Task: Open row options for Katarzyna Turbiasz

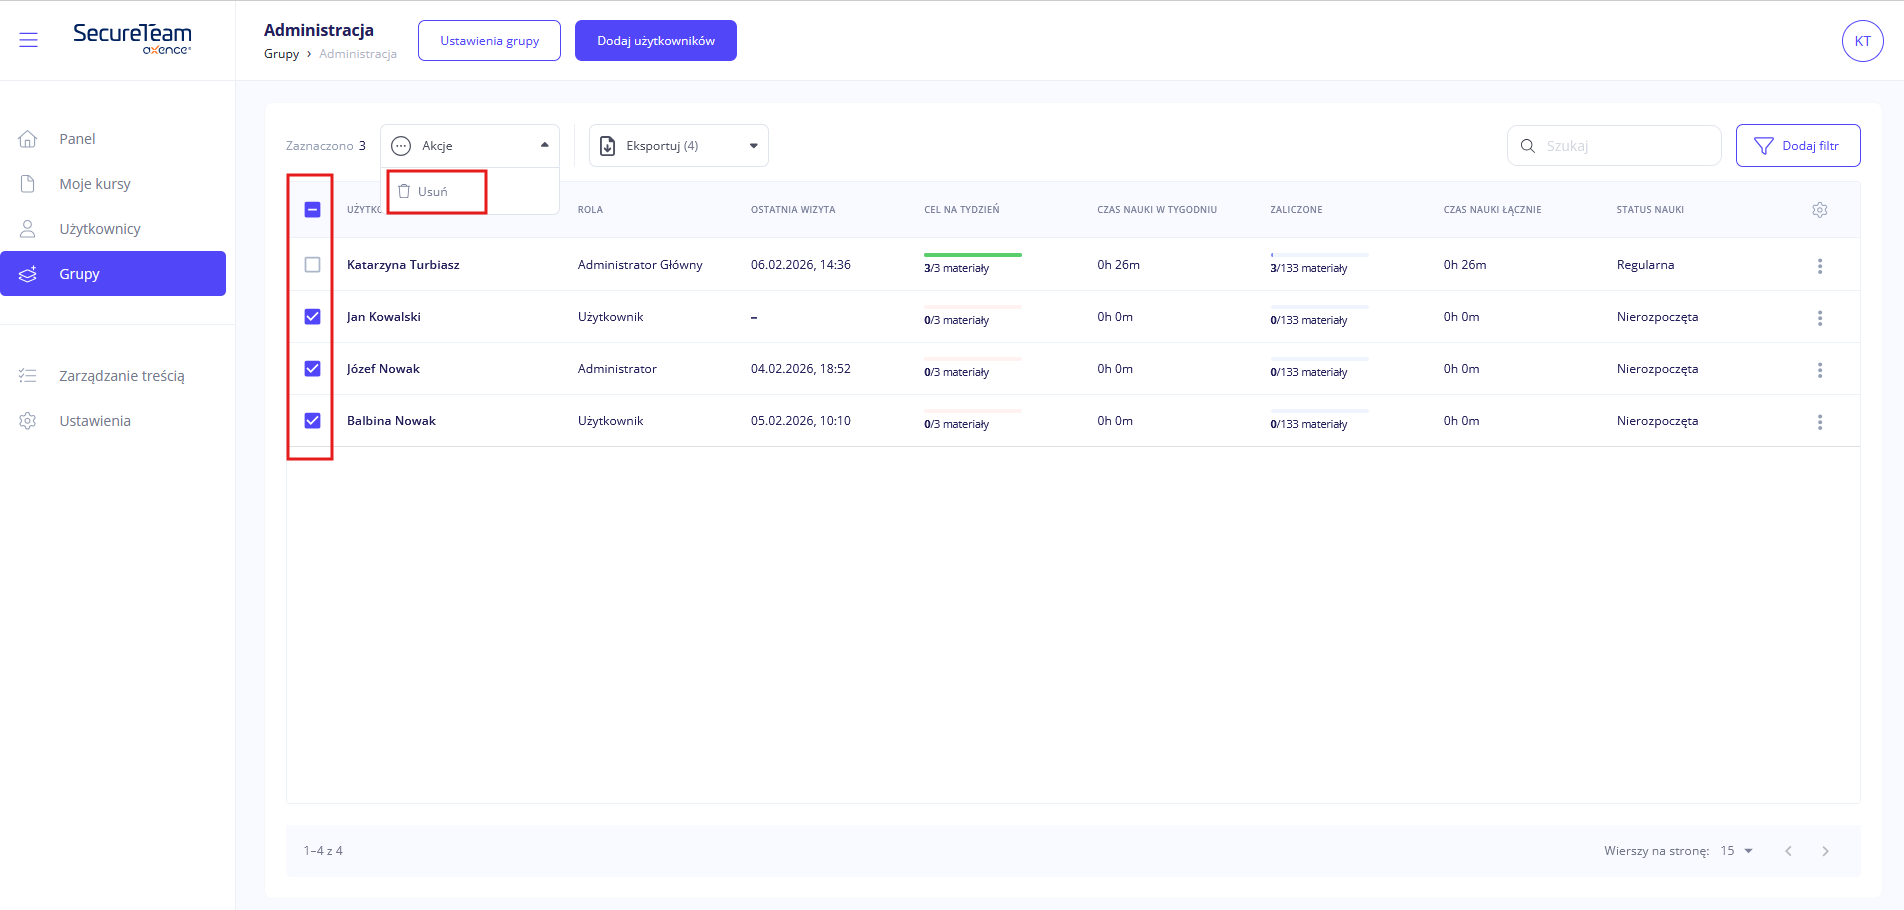Action: tap(1819, 266)
